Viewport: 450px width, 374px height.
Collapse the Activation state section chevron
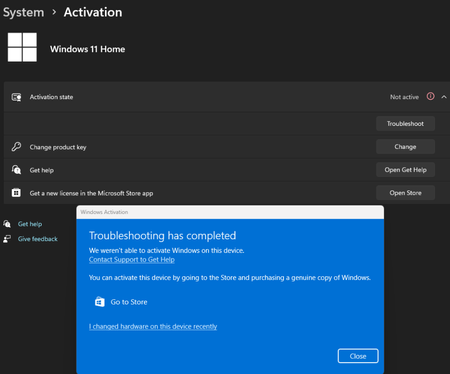point(444,97)
